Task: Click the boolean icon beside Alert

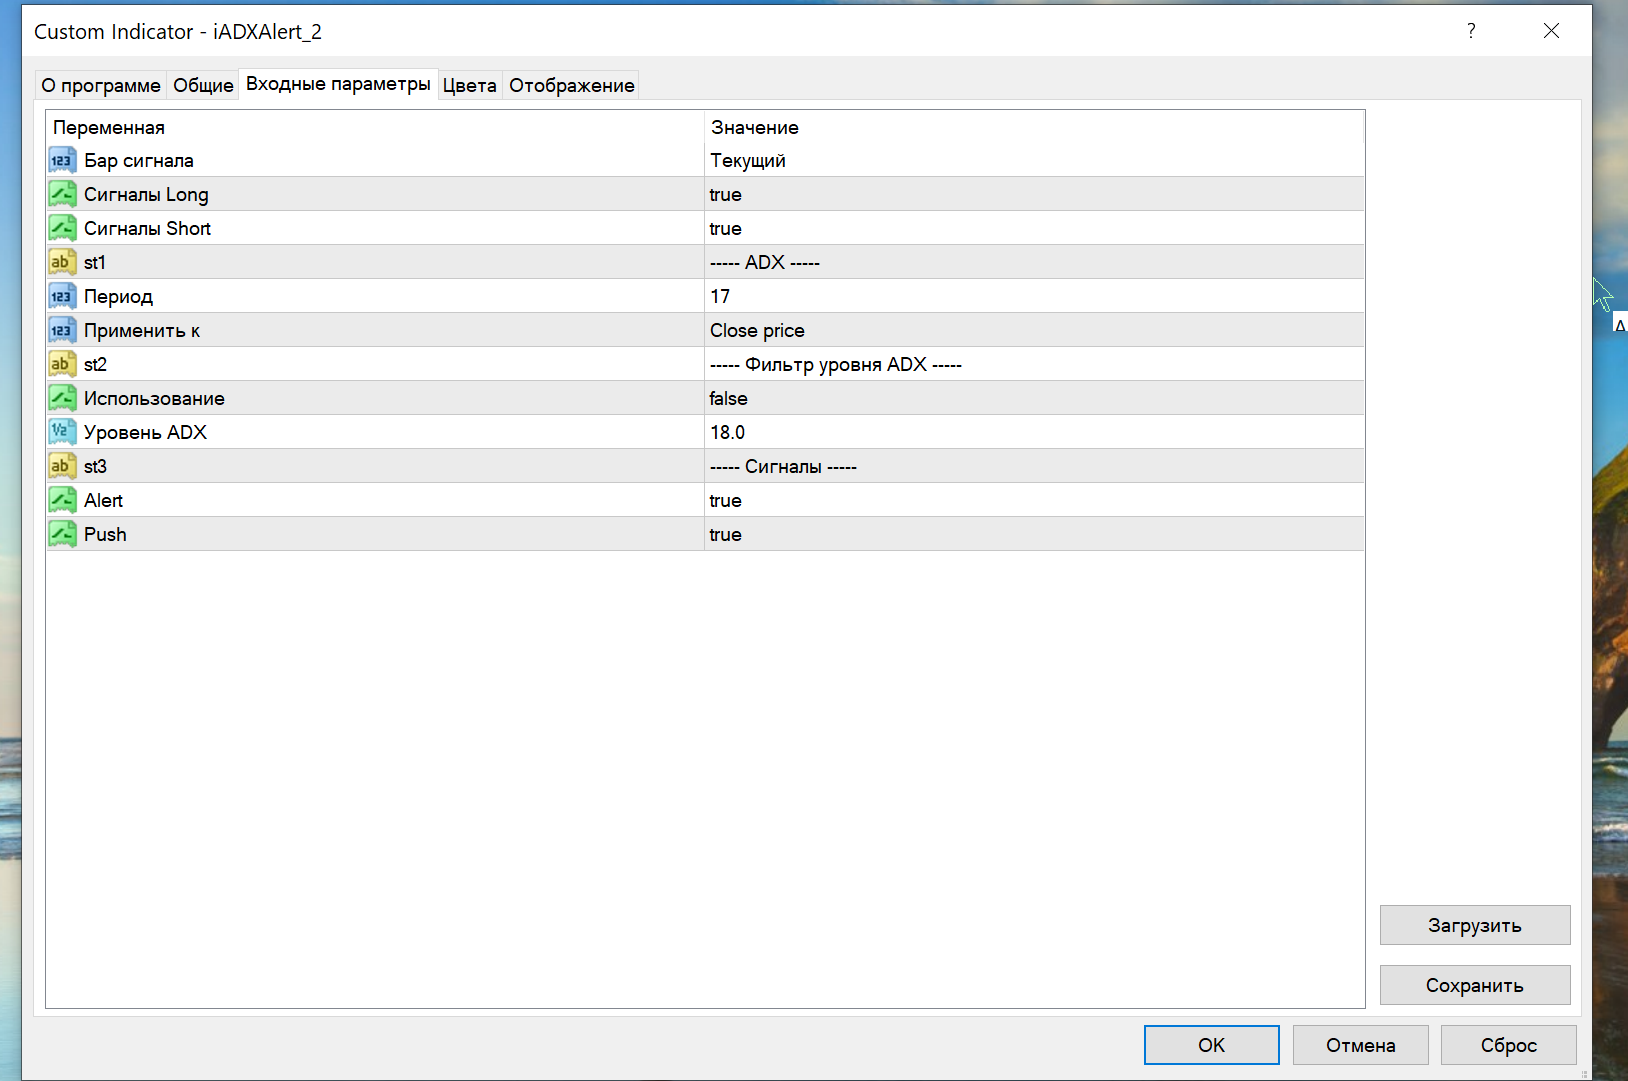Action: pyautogui.click(x=62, y=501)
